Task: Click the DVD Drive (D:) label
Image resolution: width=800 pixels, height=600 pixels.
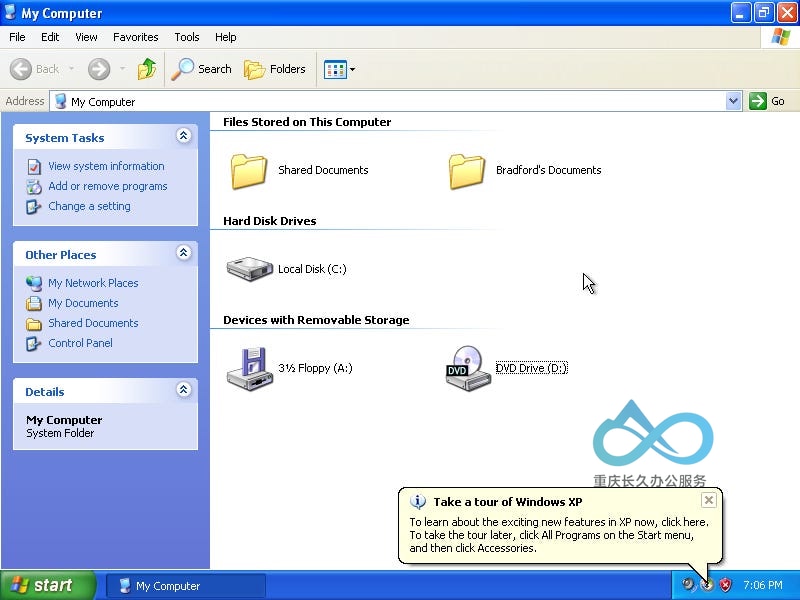Action: [532, 368]
